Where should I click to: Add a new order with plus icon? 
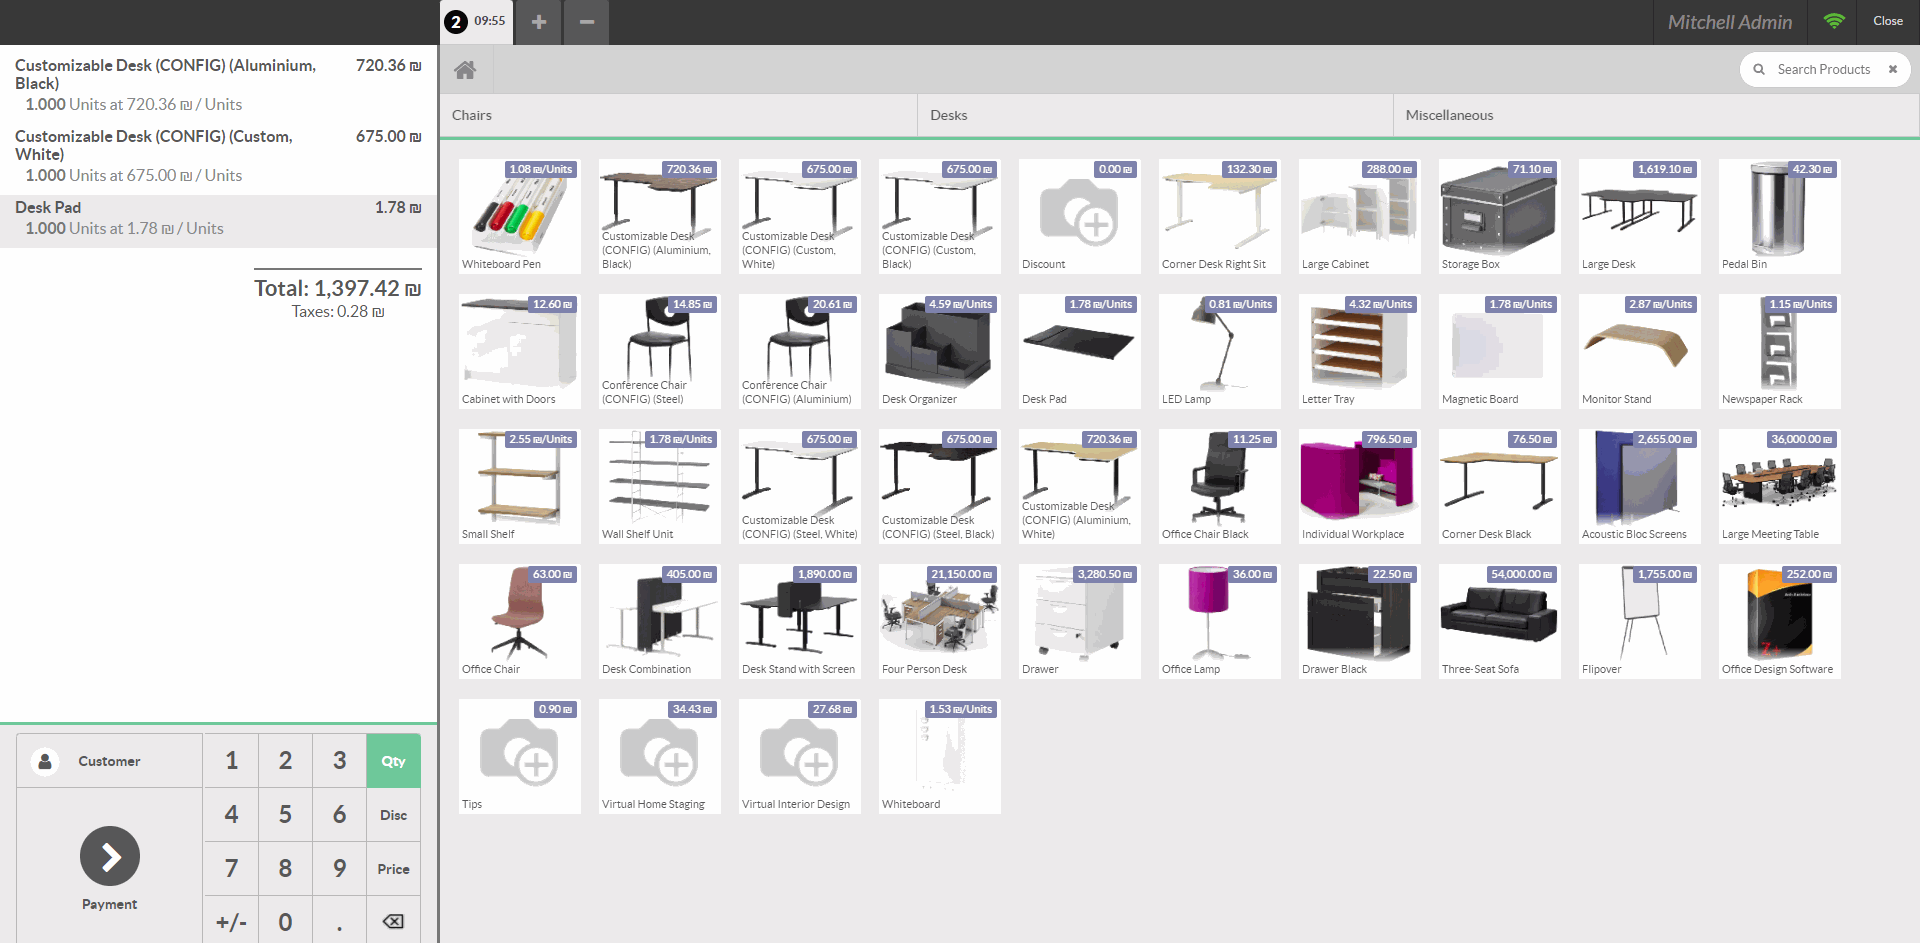539,22
